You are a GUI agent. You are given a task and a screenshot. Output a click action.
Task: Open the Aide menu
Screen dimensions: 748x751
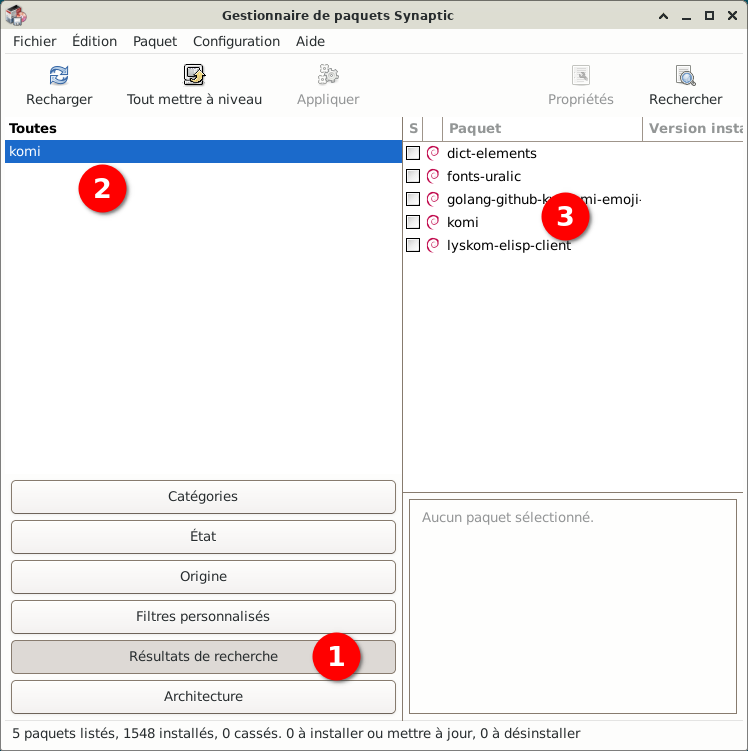point(310,41)
